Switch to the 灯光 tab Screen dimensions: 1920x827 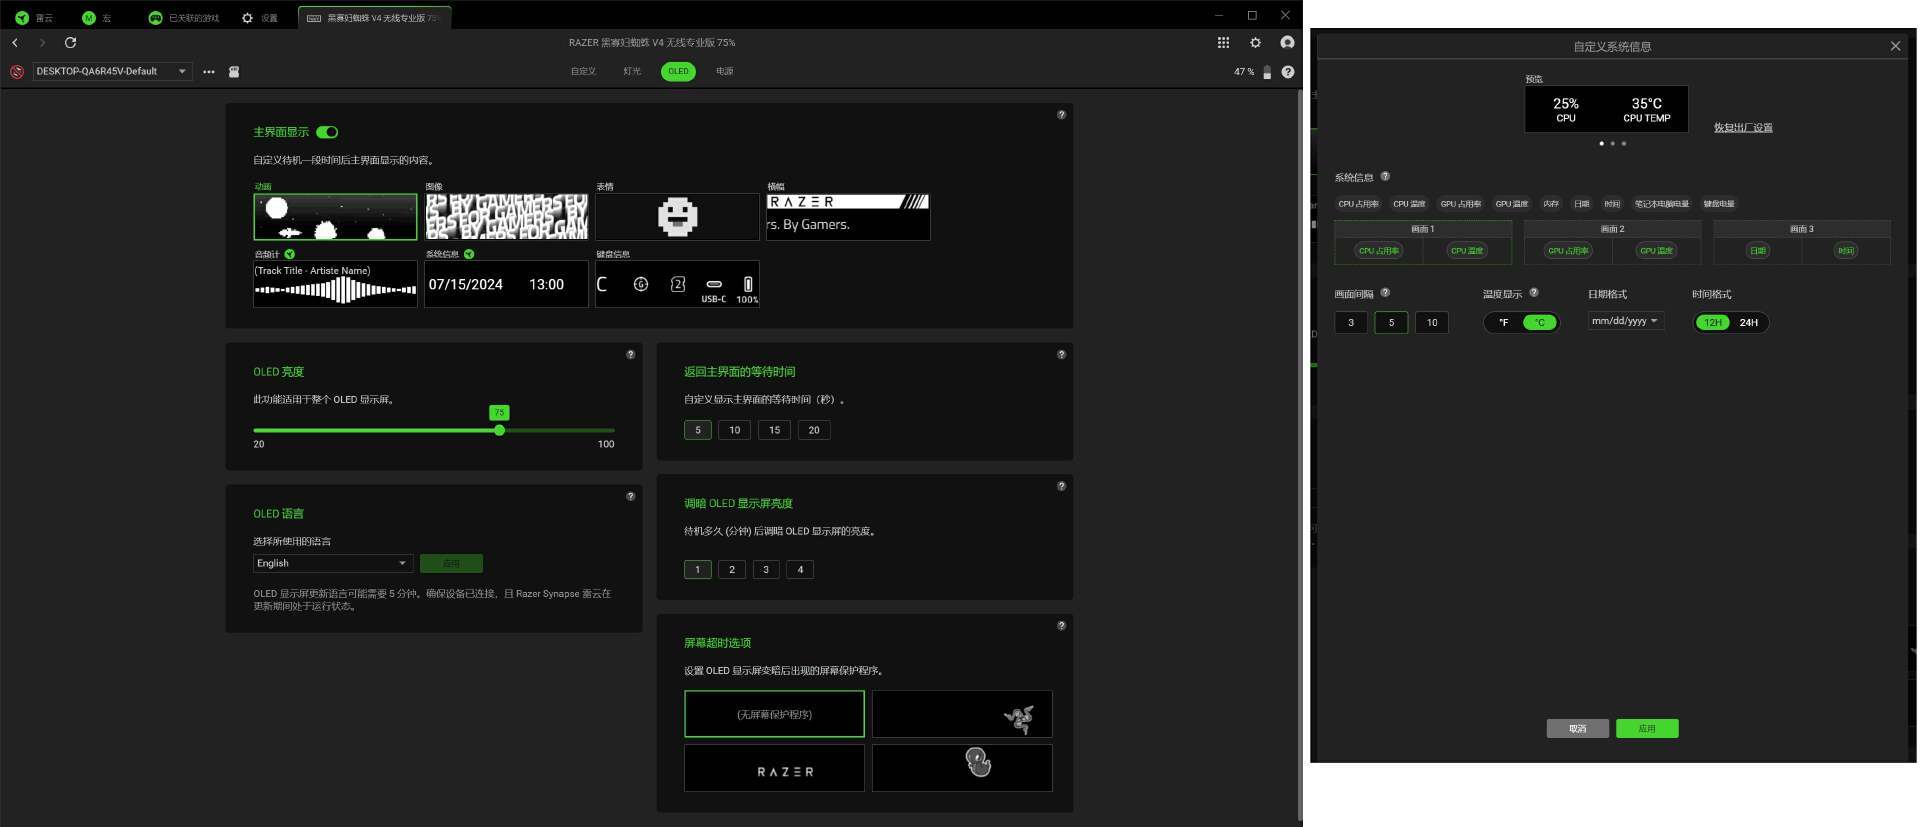[632, 72]
